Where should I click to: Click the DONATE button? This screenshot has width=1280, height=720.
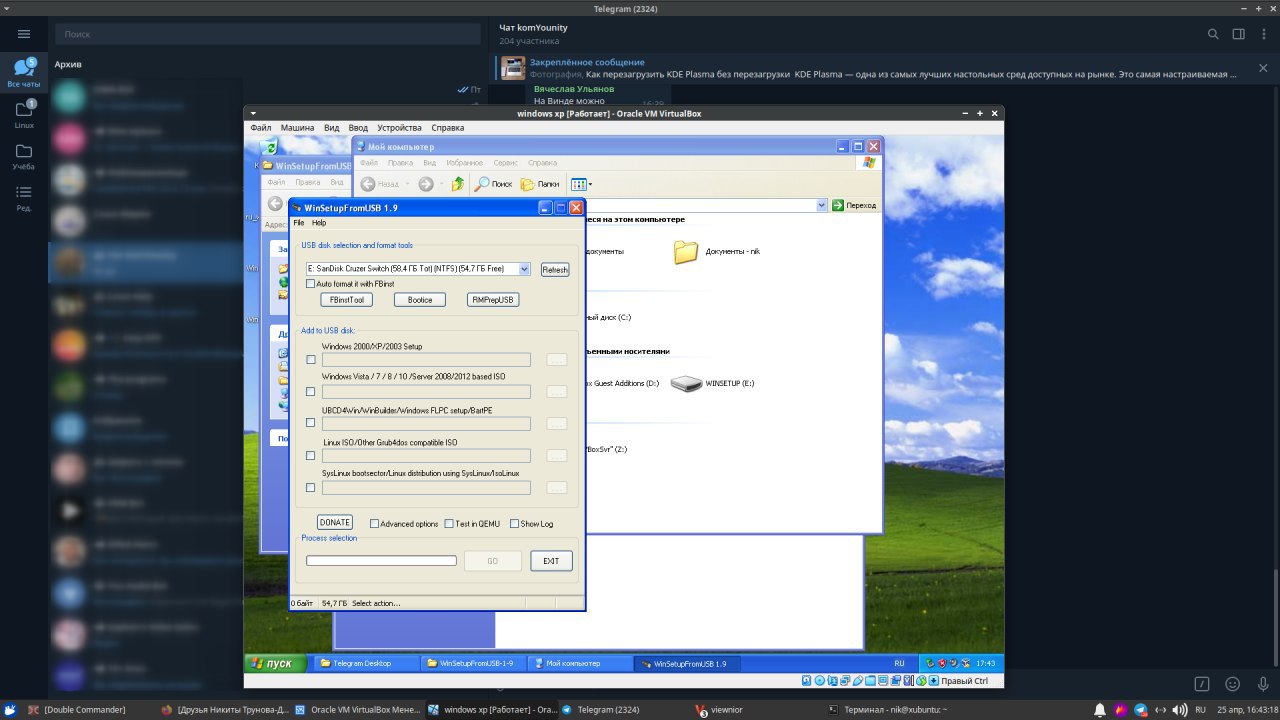pyautogui.click(x=335, y=523)
